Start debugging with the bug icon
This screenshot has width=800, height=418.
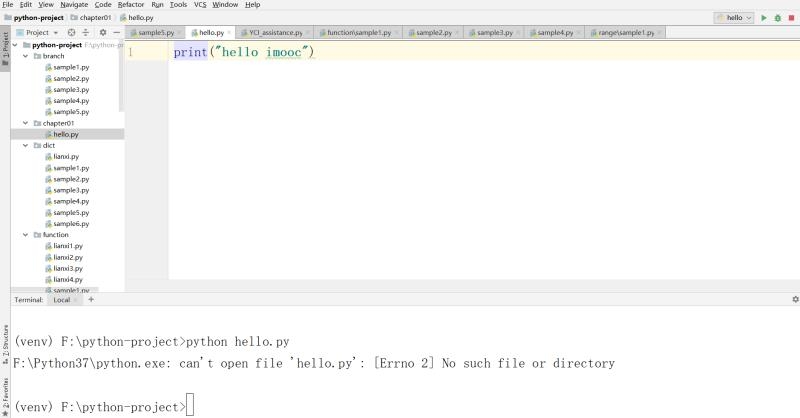(x=778, y=18)
